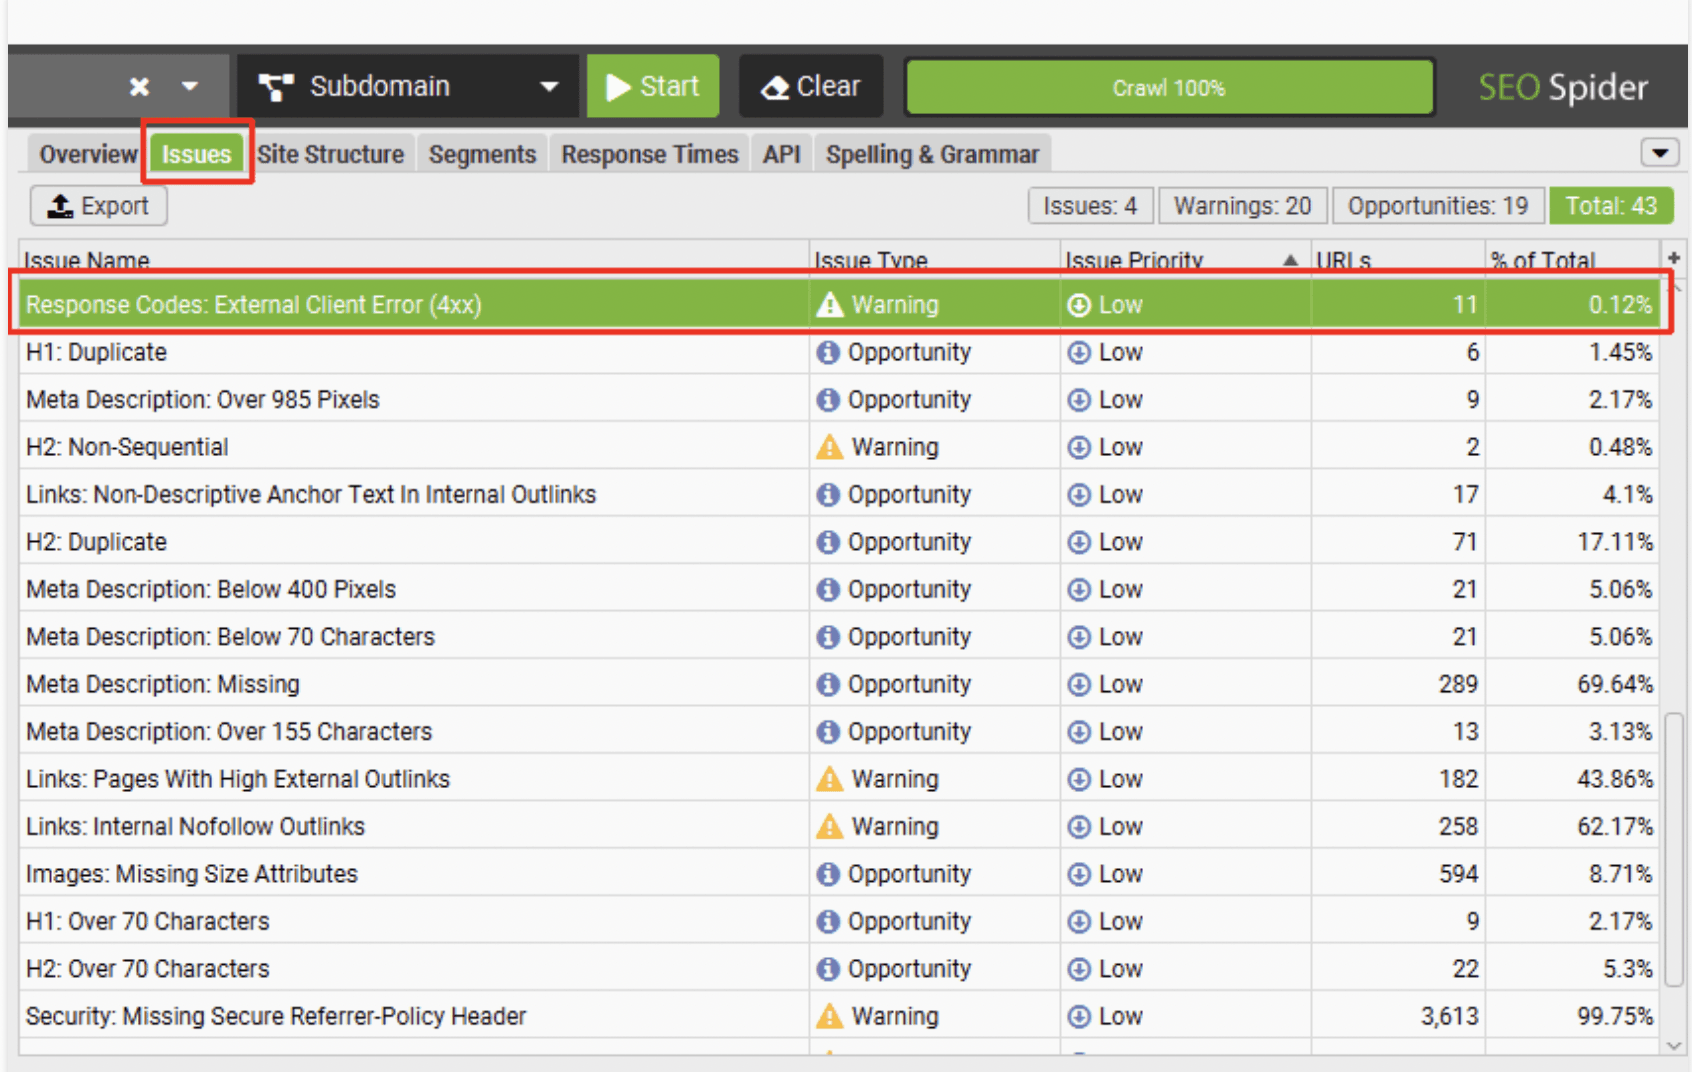
Task: Toggle the Warnings: 20 filter
Action: (x=1243, y=205)
